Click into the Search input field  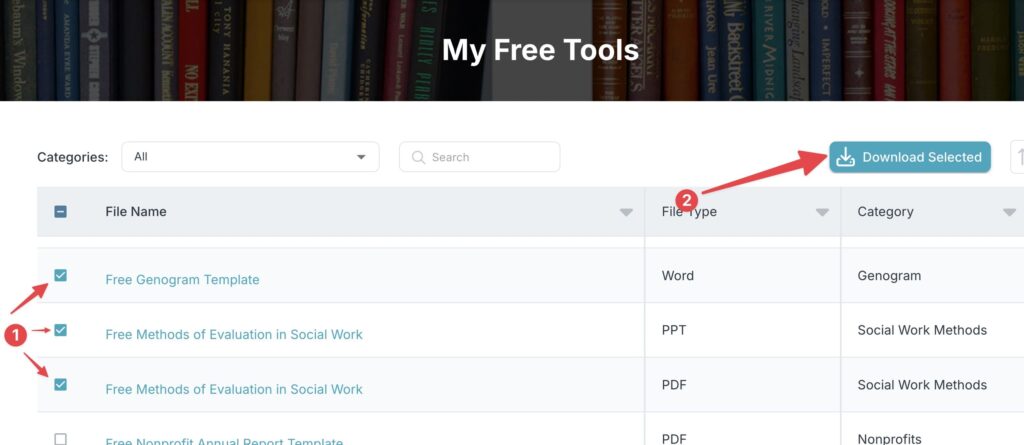click(479, 157)
